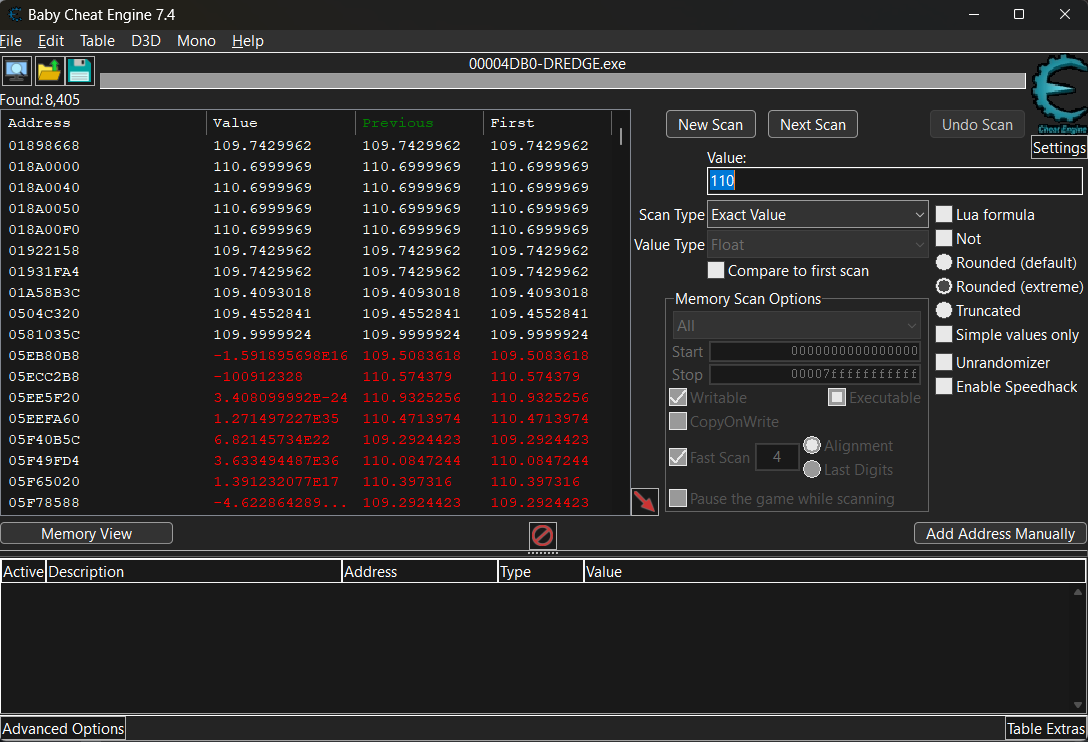The width and height of the screenshot is (1088, 742).
Task: Enable the Lua formula checkbox
Action: 944,214
